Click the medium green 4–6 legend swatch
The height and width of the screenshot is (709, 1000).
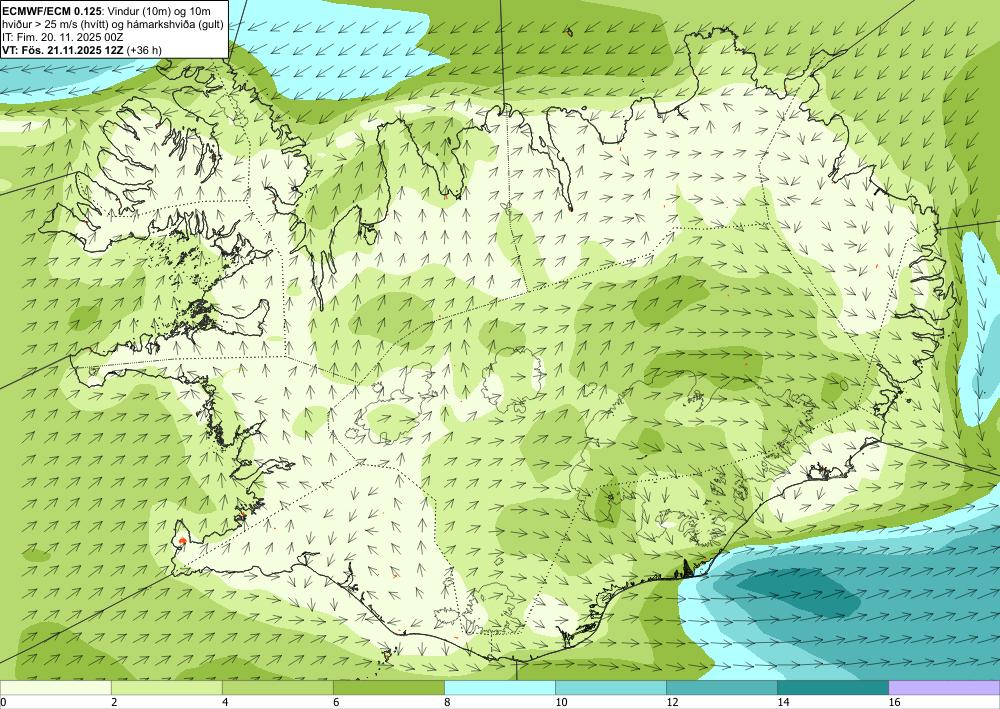click(x=277, y=688)
